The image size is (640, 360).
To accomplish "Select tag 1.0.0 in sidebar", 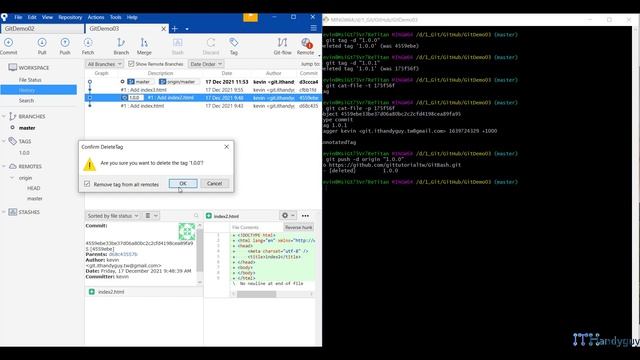I will click(24, 153).
